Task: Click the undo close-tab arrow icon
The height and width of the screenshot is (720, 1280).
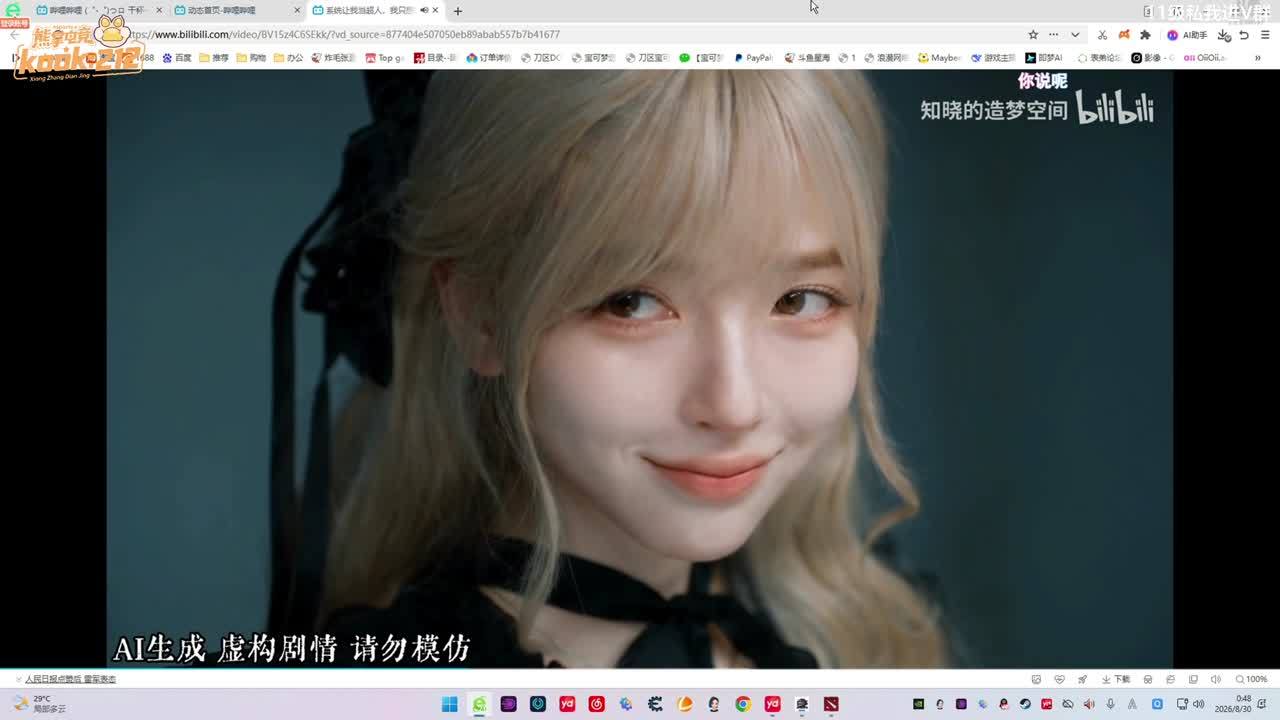Action: tap(1244, 34)
